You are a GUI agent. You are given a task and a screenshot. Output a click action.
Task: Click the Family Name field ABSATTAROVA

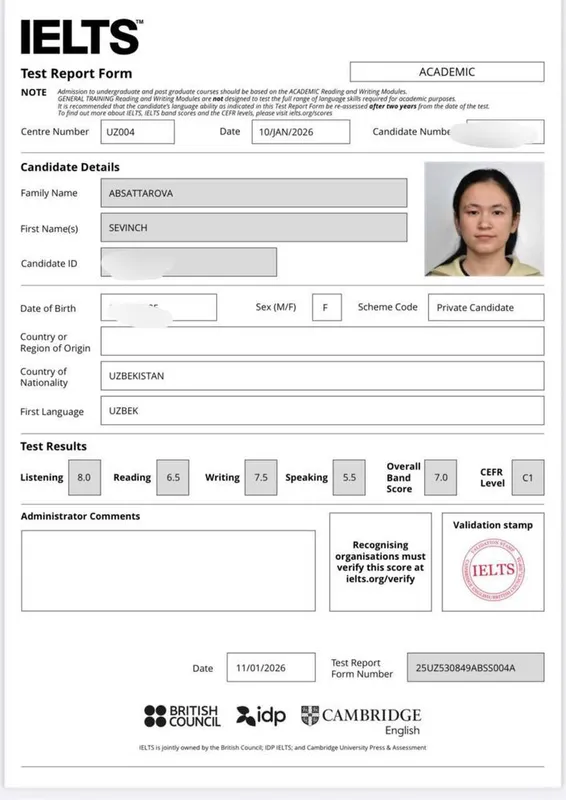[254, 193]
